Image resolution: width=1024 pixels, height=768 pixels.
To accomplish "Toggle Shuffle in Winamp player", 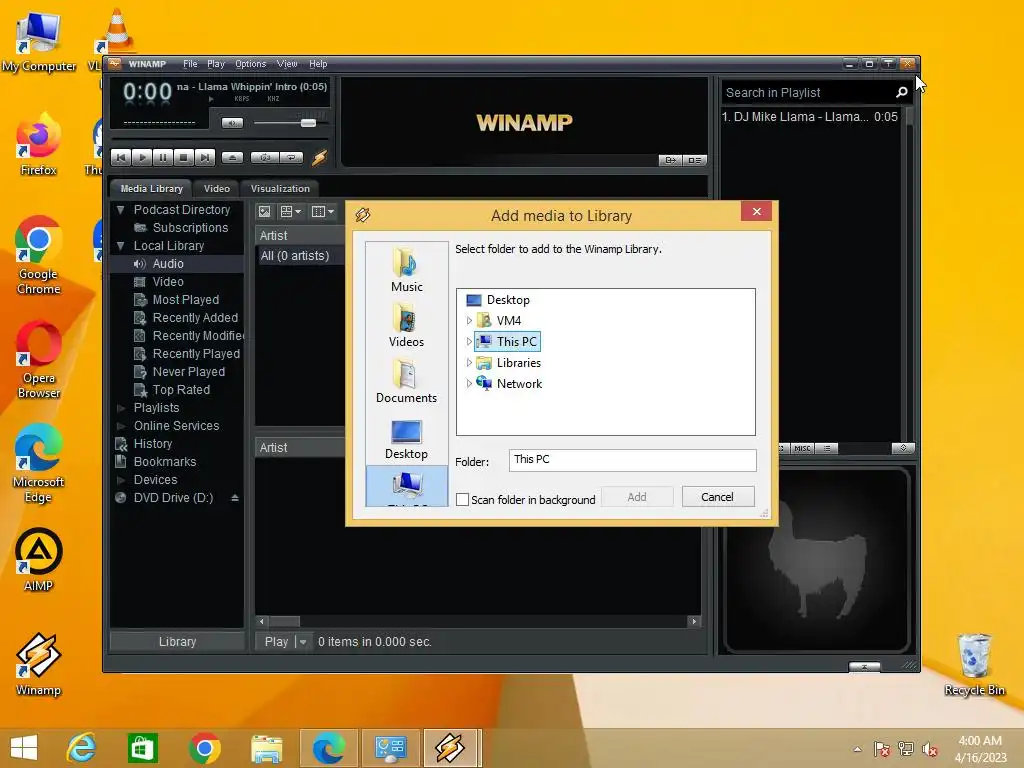I will pyautogui.click(x=265, y=157).
